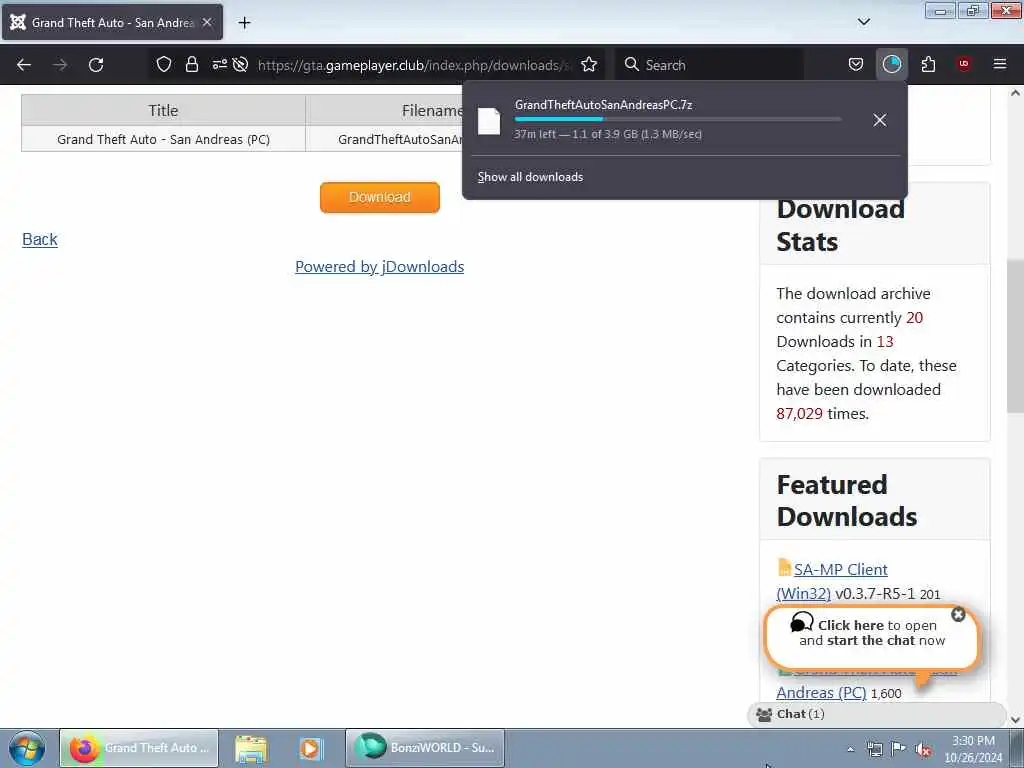
Task: Go back using the browser back arrow
Action: coord(24,65)
